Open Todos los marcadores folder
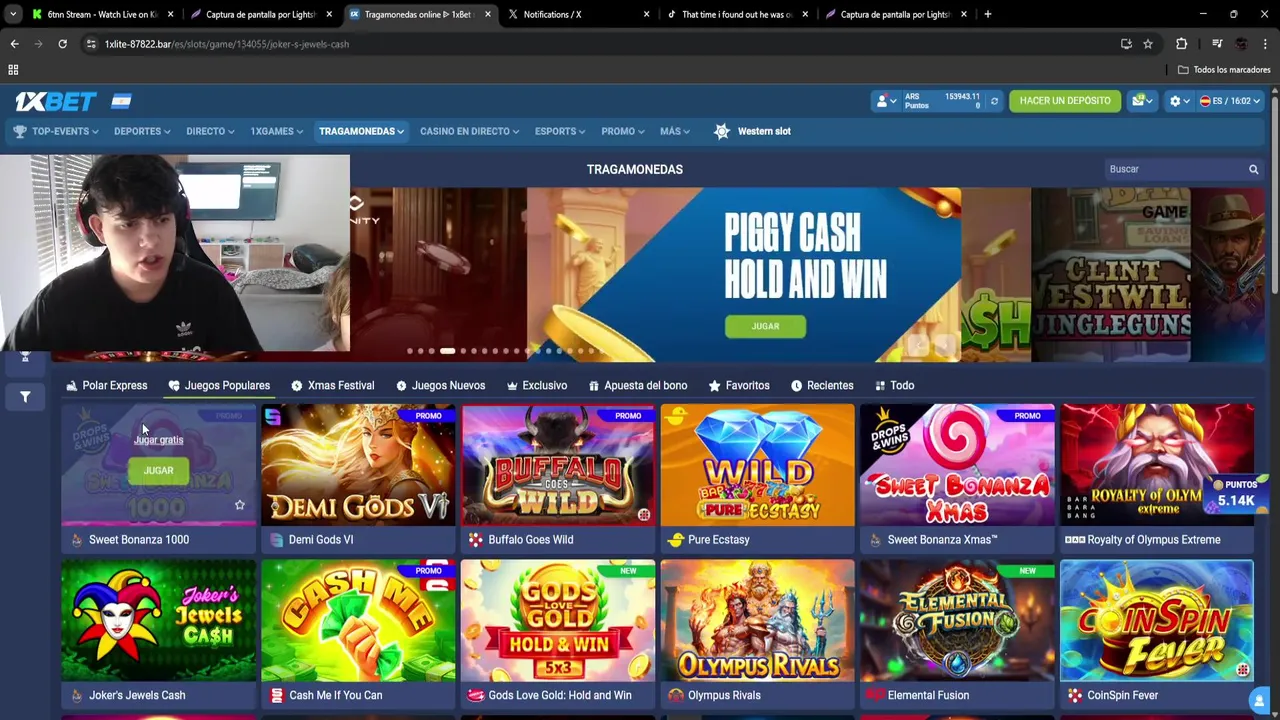 [x=1224, y=70]
